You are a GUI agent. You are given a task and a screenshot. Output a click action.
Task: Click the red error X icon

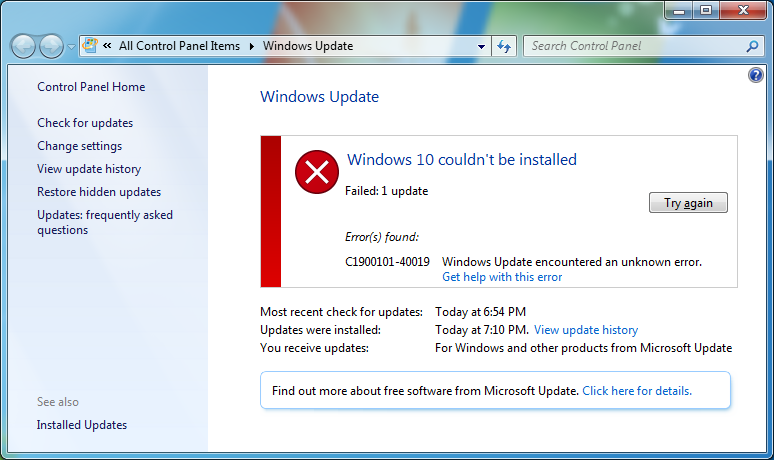[317, 173]
